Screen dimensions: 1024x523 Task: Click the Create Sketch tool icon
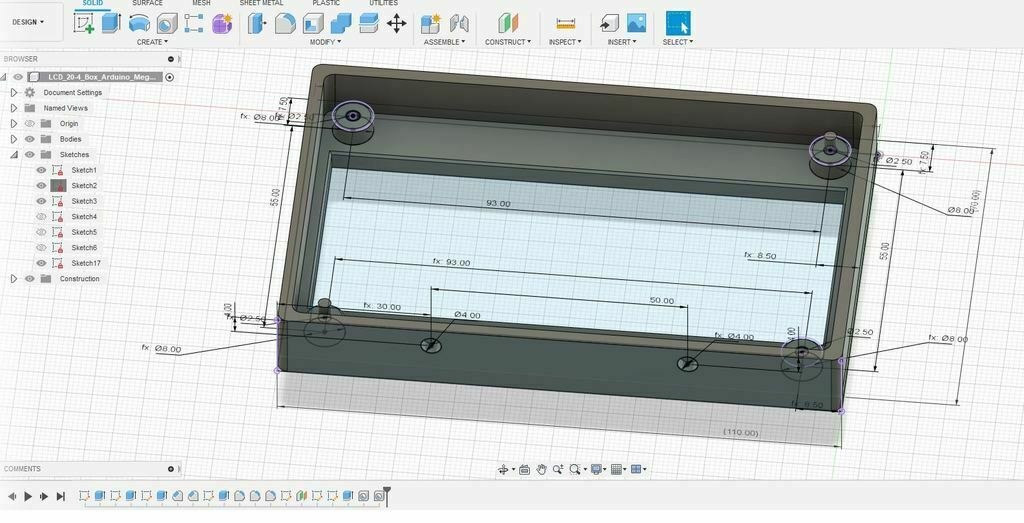tap(84, 23)
